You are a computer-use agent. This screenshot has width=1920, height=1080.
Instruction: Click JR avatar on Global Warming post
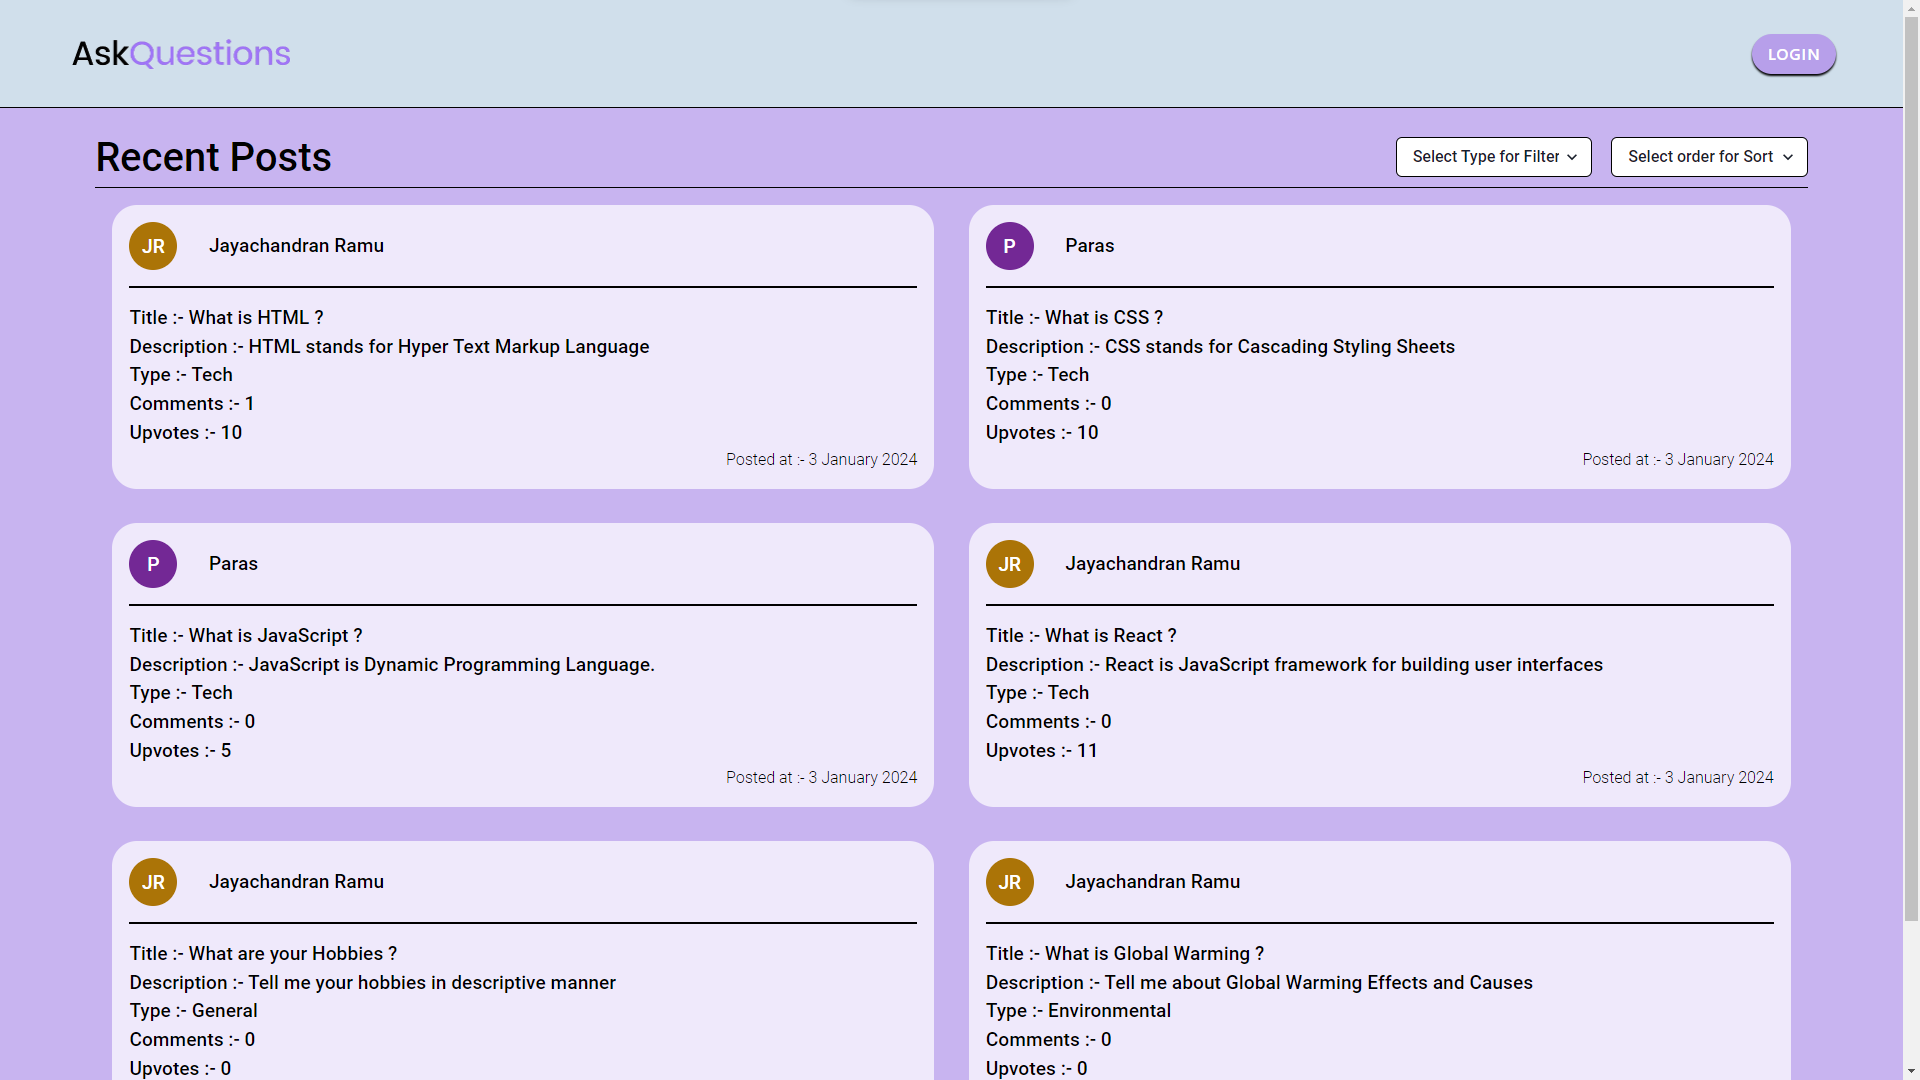1009,882
